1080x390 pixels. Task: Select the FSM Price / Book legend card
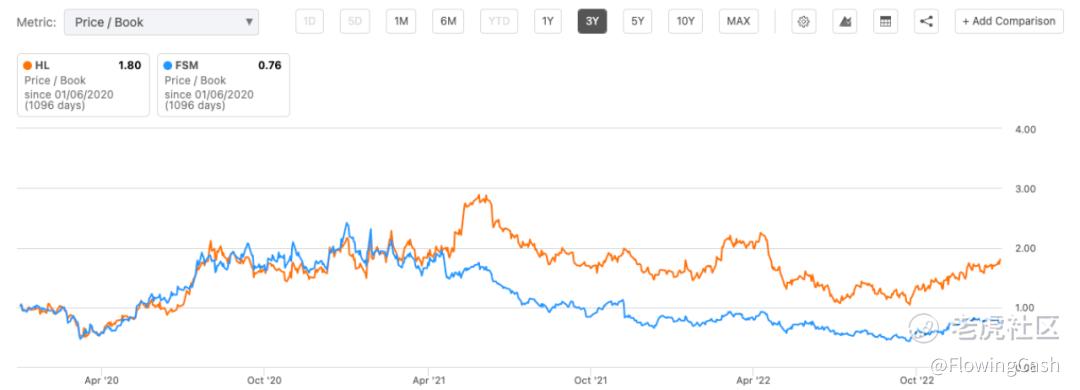click(223, 85)
